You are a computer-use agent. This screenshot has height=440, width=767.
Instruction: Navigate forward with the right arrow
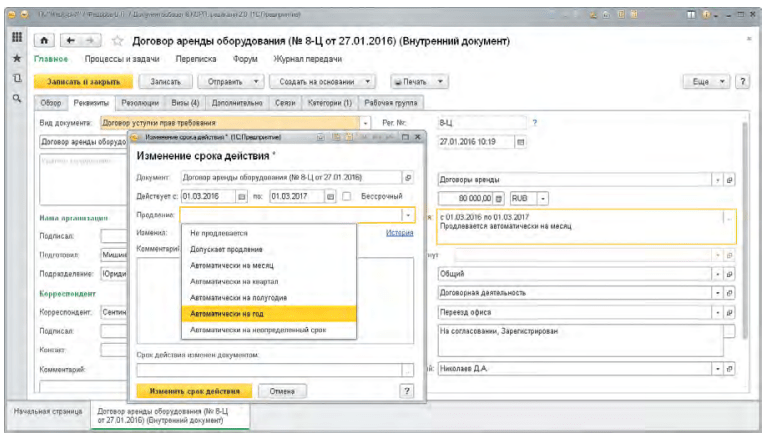90,41
